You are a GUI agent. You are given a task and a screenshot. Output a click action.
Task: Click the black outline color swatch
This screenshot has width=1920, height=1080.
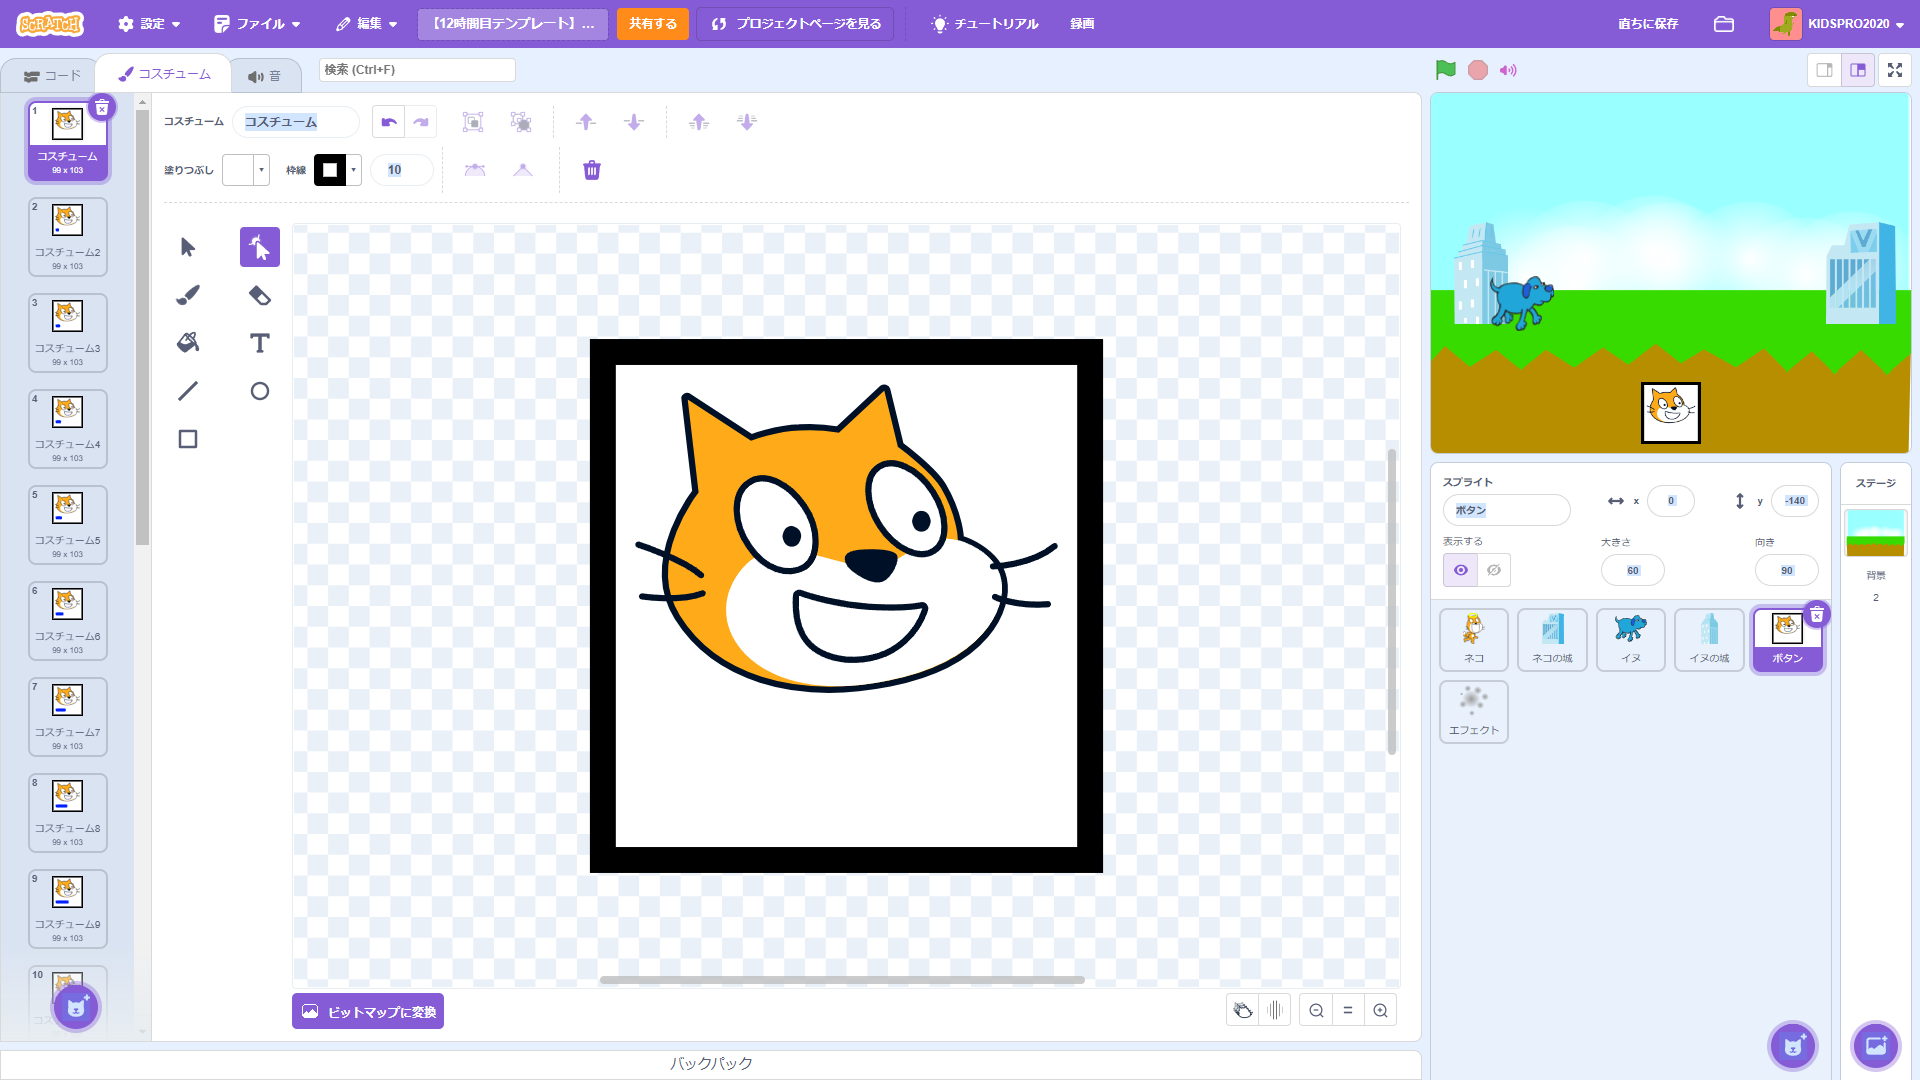pos(330,170)
